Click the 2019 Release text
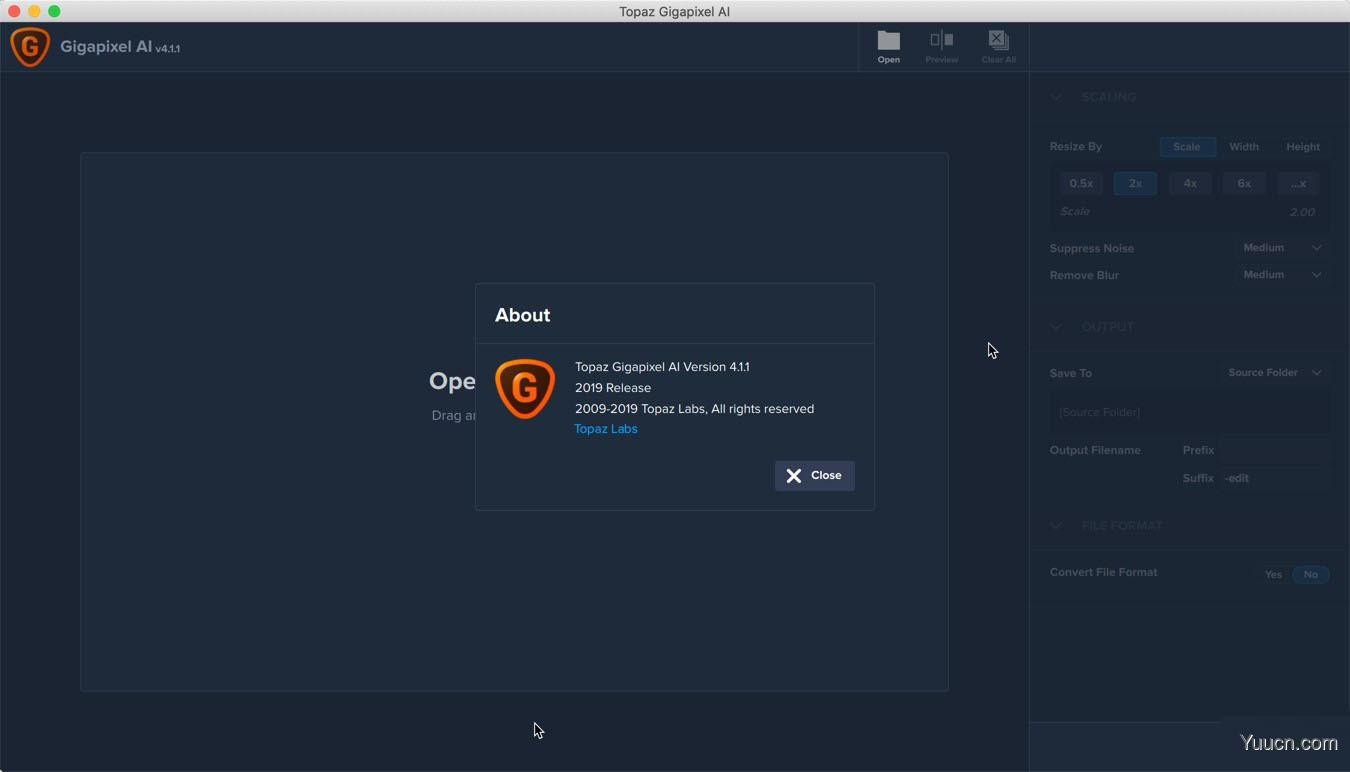 click(613, 388)
